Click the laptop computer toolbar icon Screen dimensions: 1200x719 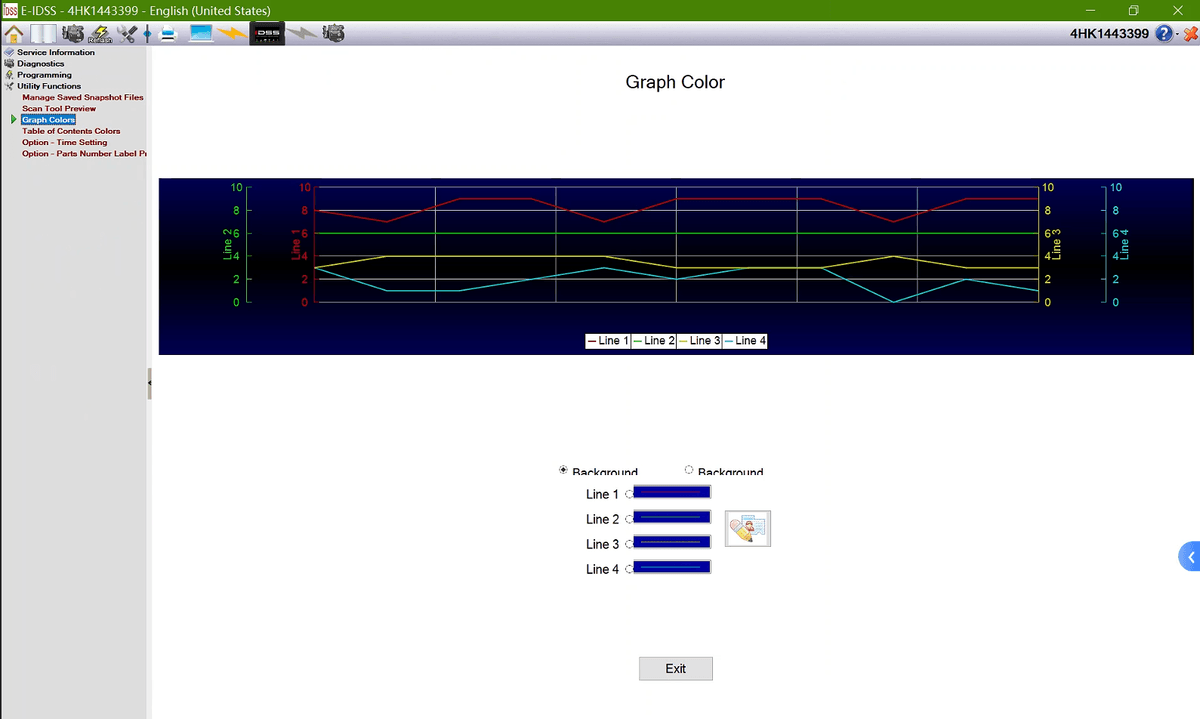(201, 34)
